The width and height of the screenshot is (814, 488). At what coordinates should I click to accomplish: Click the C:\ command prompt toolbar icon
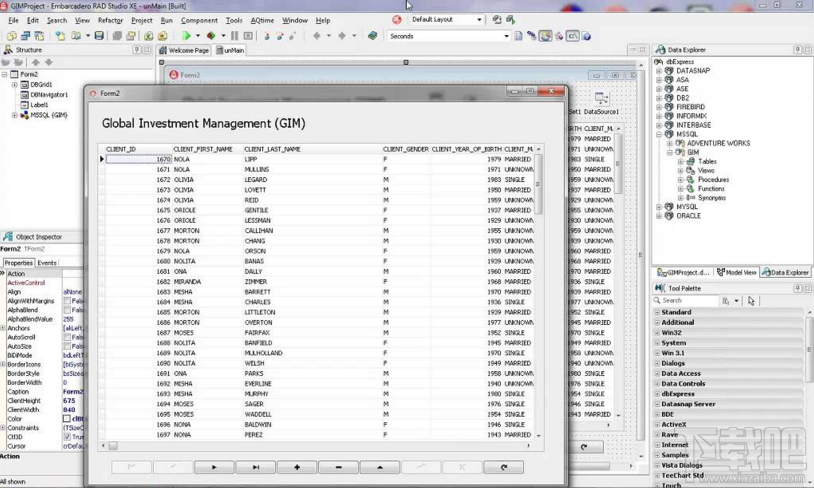(x=573, y=36)
